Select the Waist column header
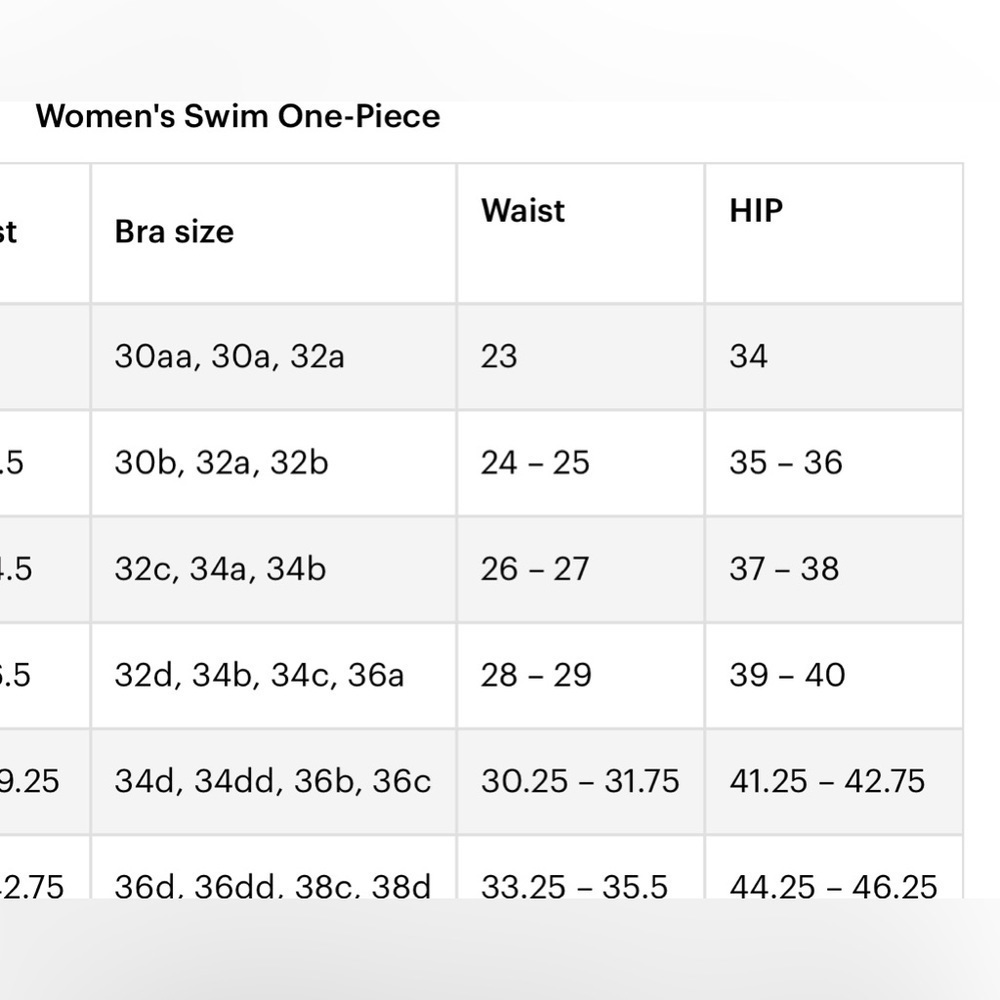The width and height of the screenshot is (1000, 1000). pos(523,211)
